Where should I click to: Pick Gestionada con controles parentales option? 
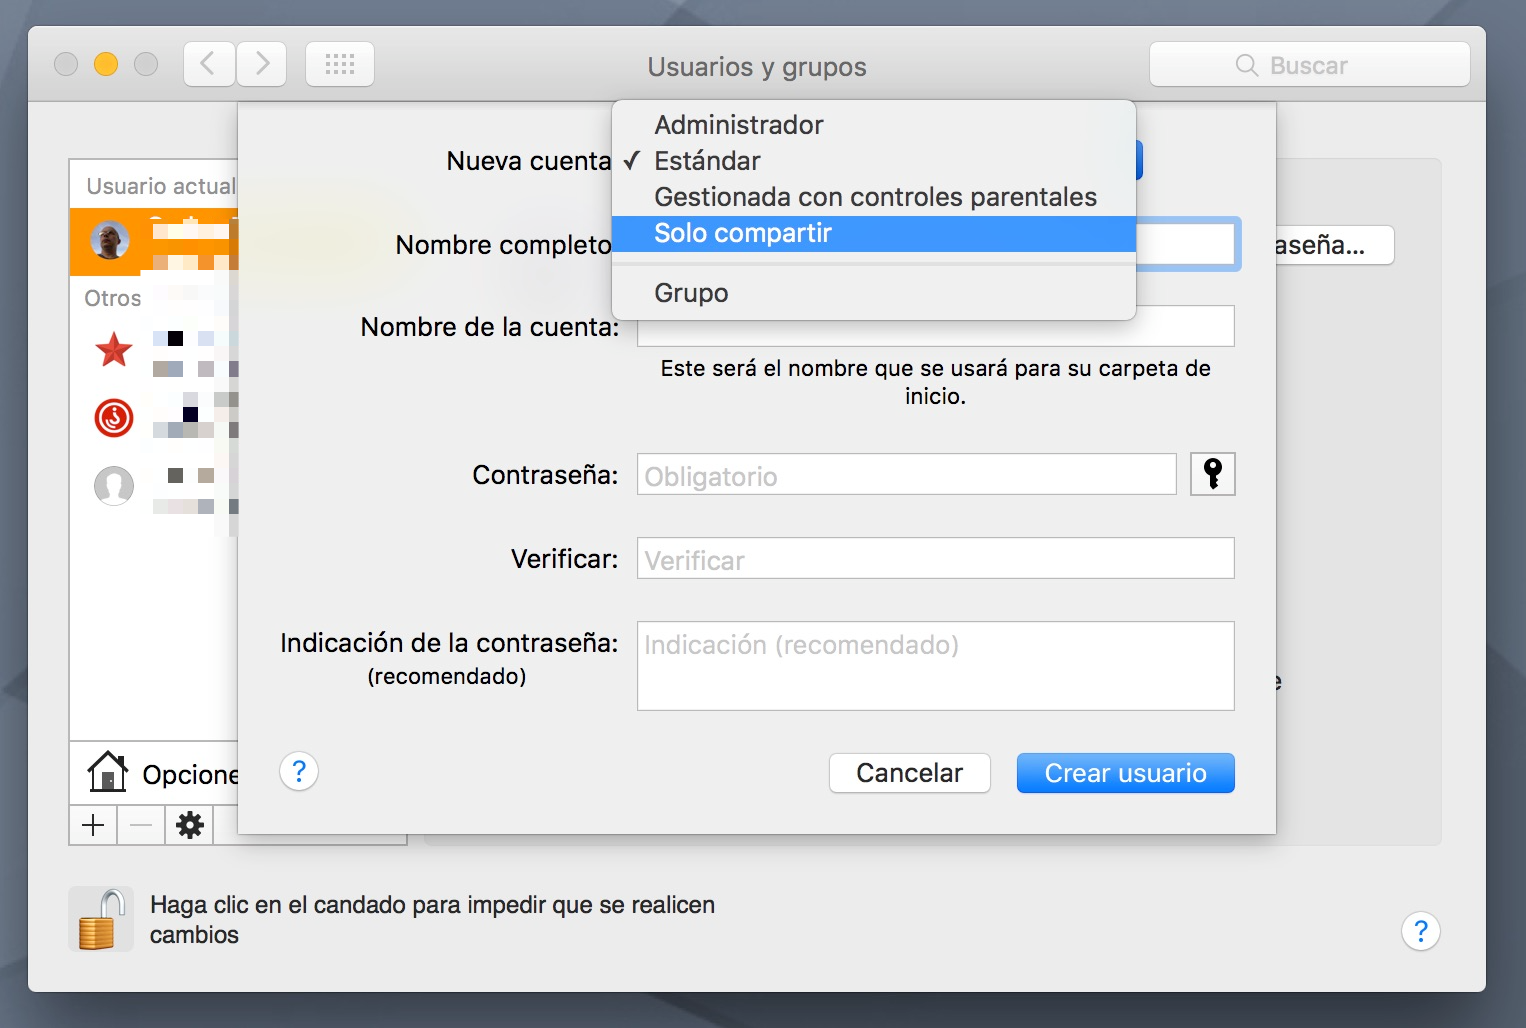(873, 197)
